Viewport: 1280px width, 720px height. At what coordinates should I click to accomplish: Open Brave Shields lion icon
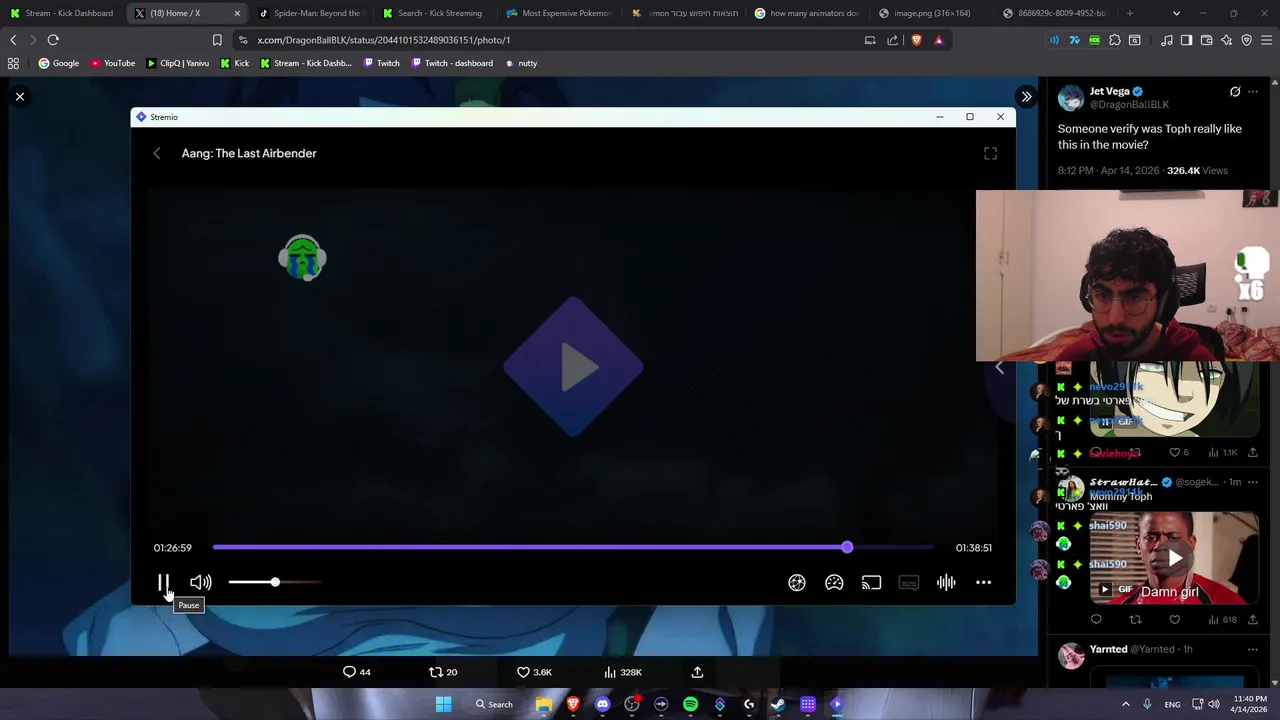(x=916, y=40)
